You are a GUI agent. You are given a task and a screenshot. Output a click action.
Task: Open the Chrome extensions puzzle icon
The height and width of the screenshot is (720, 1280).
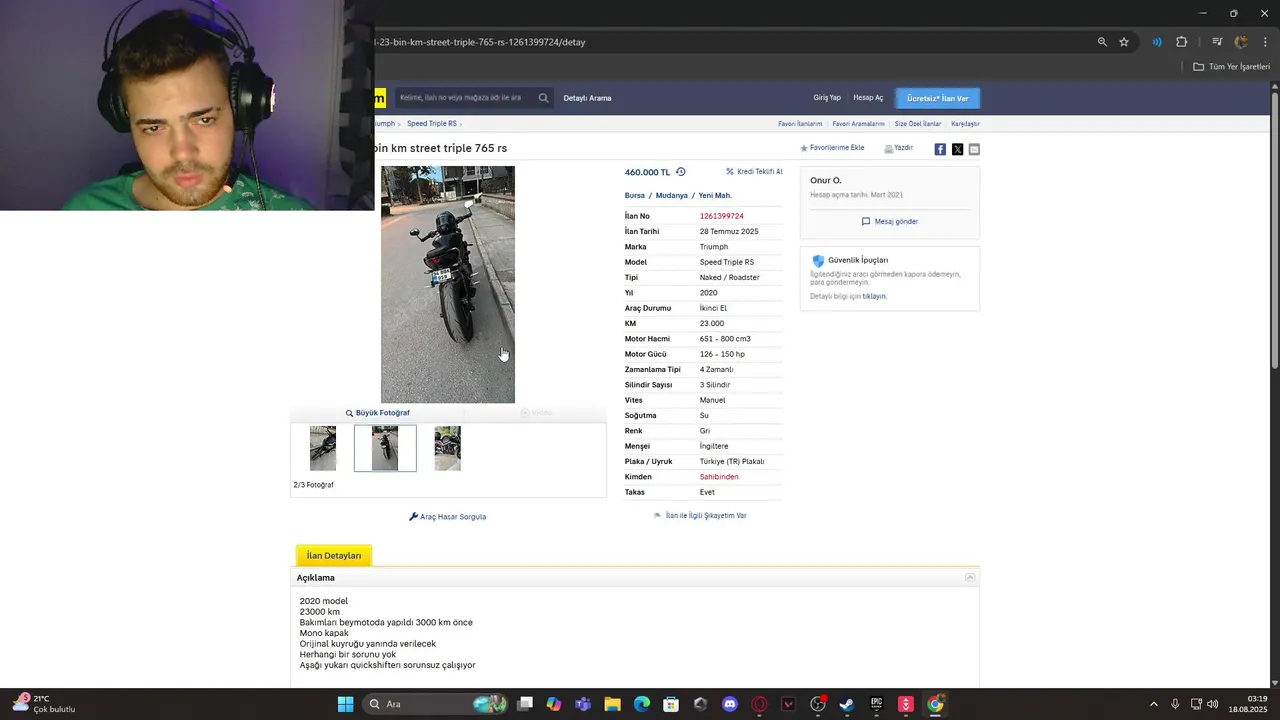click(x=1182, y=42)
